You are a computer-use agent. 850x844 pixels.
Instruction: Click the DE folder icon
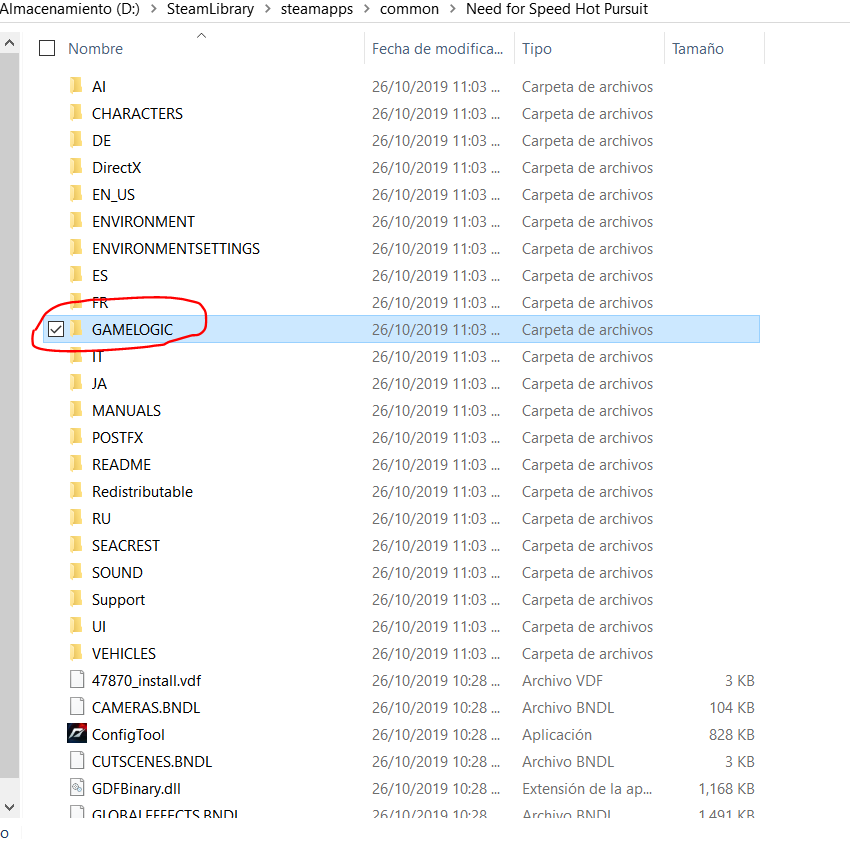pyautogui.click(x=76, y=140)
